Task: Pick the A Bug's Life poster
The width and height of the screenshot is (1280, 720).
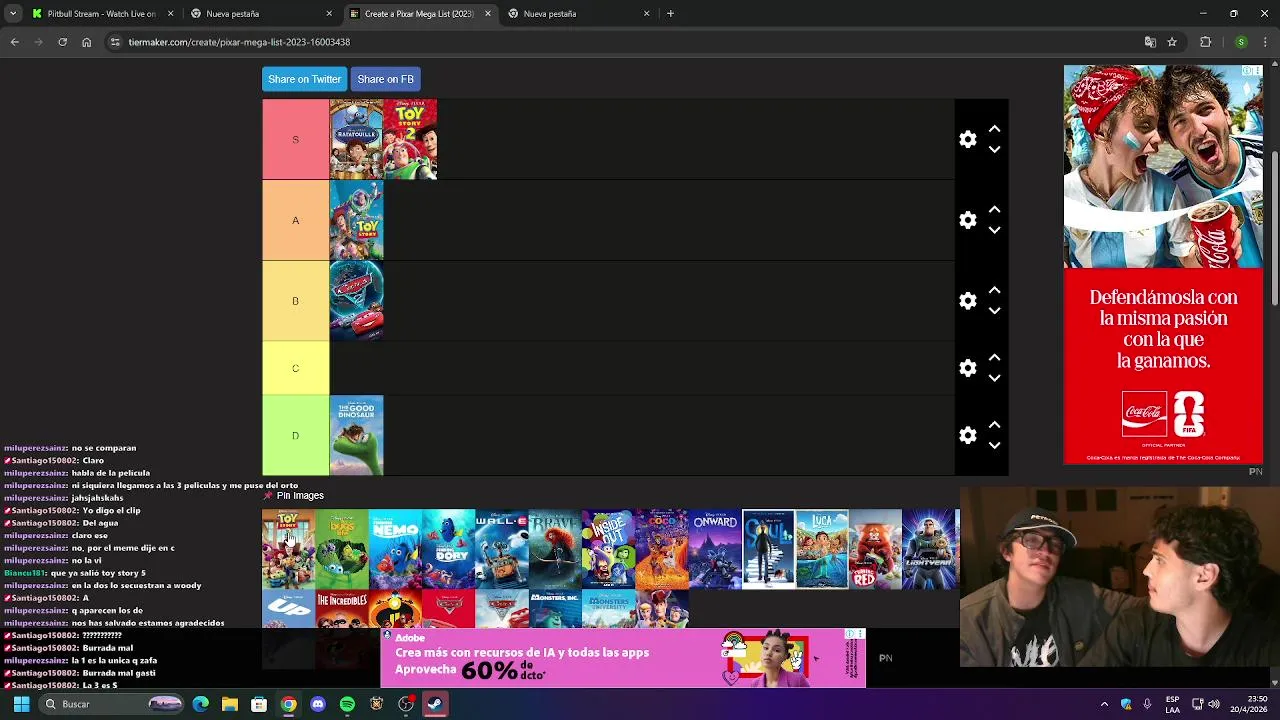Action: pos(342,550)
